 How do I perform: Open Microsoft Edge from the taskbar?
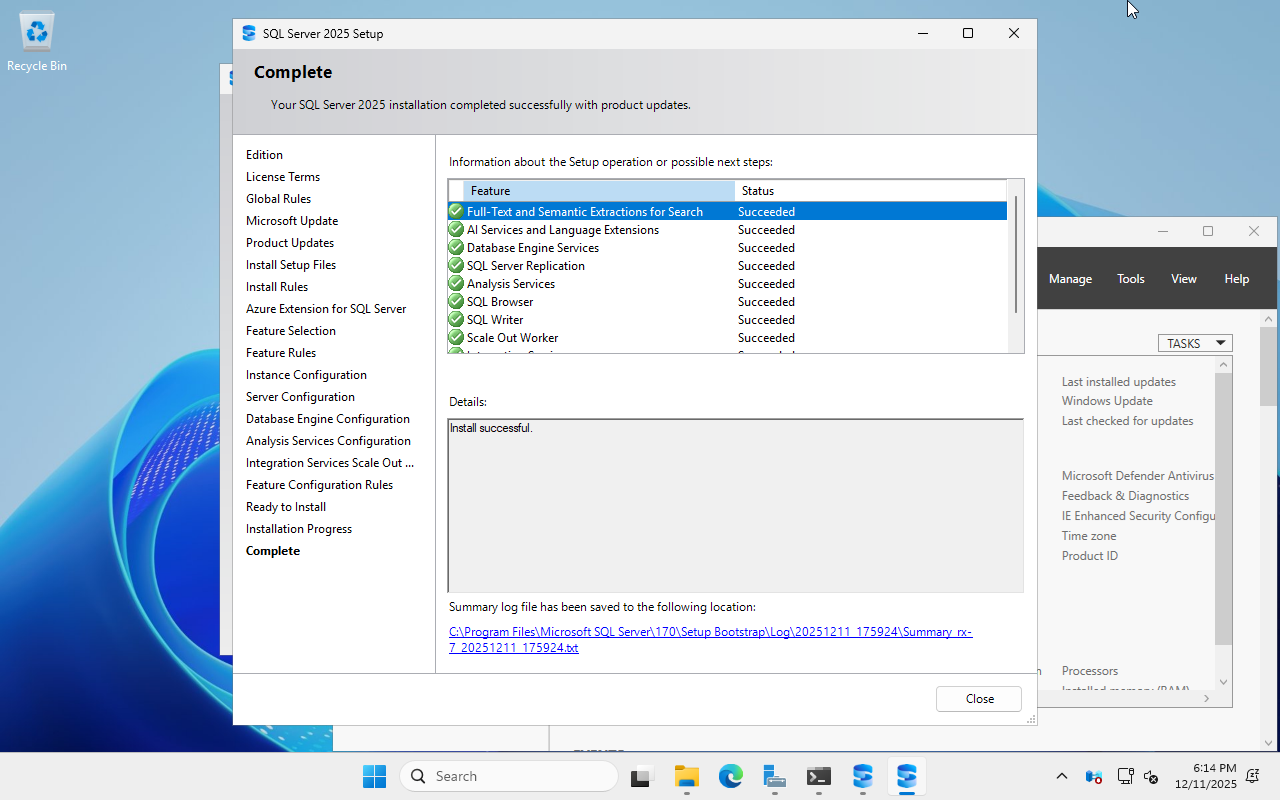pyautogui.click(x=731, y=776)
